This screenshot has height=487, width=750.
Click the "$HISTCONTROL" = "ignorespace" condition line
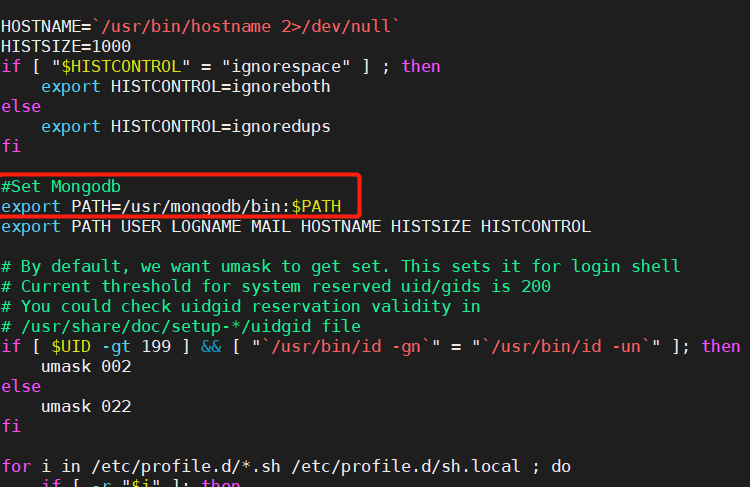221,66
